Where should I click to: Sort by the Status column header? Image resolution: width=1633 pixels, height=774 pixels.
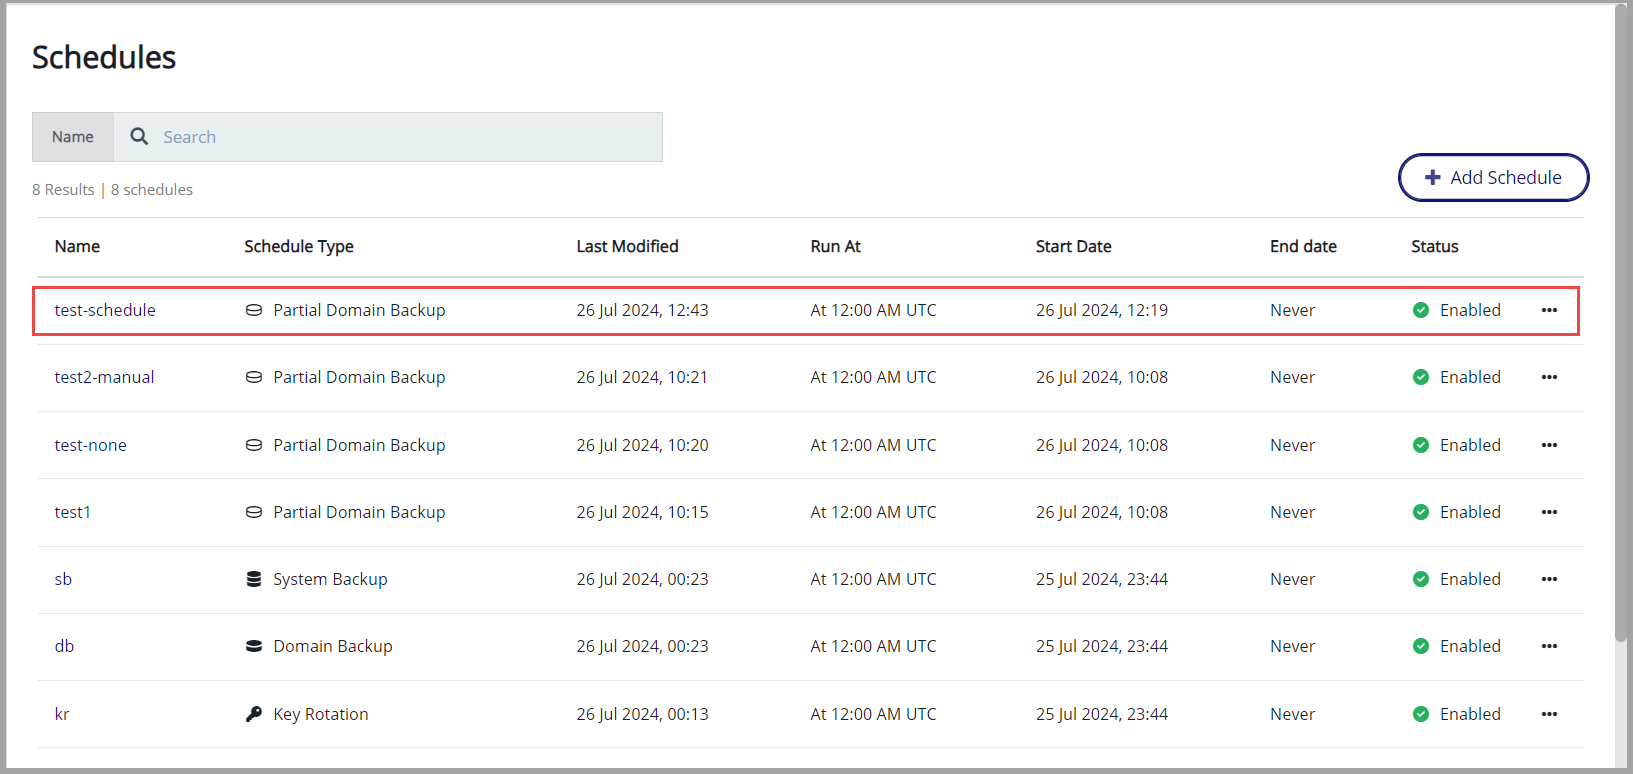coord(1434,246)
